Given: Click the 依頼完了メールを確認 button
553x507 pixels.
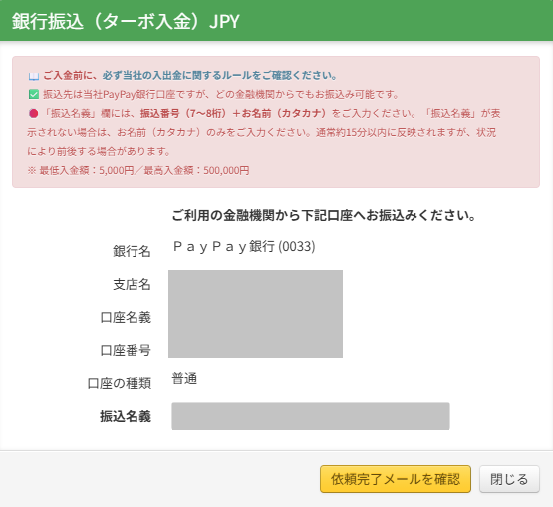Looking at the screenshot, I should pos(395,479).
